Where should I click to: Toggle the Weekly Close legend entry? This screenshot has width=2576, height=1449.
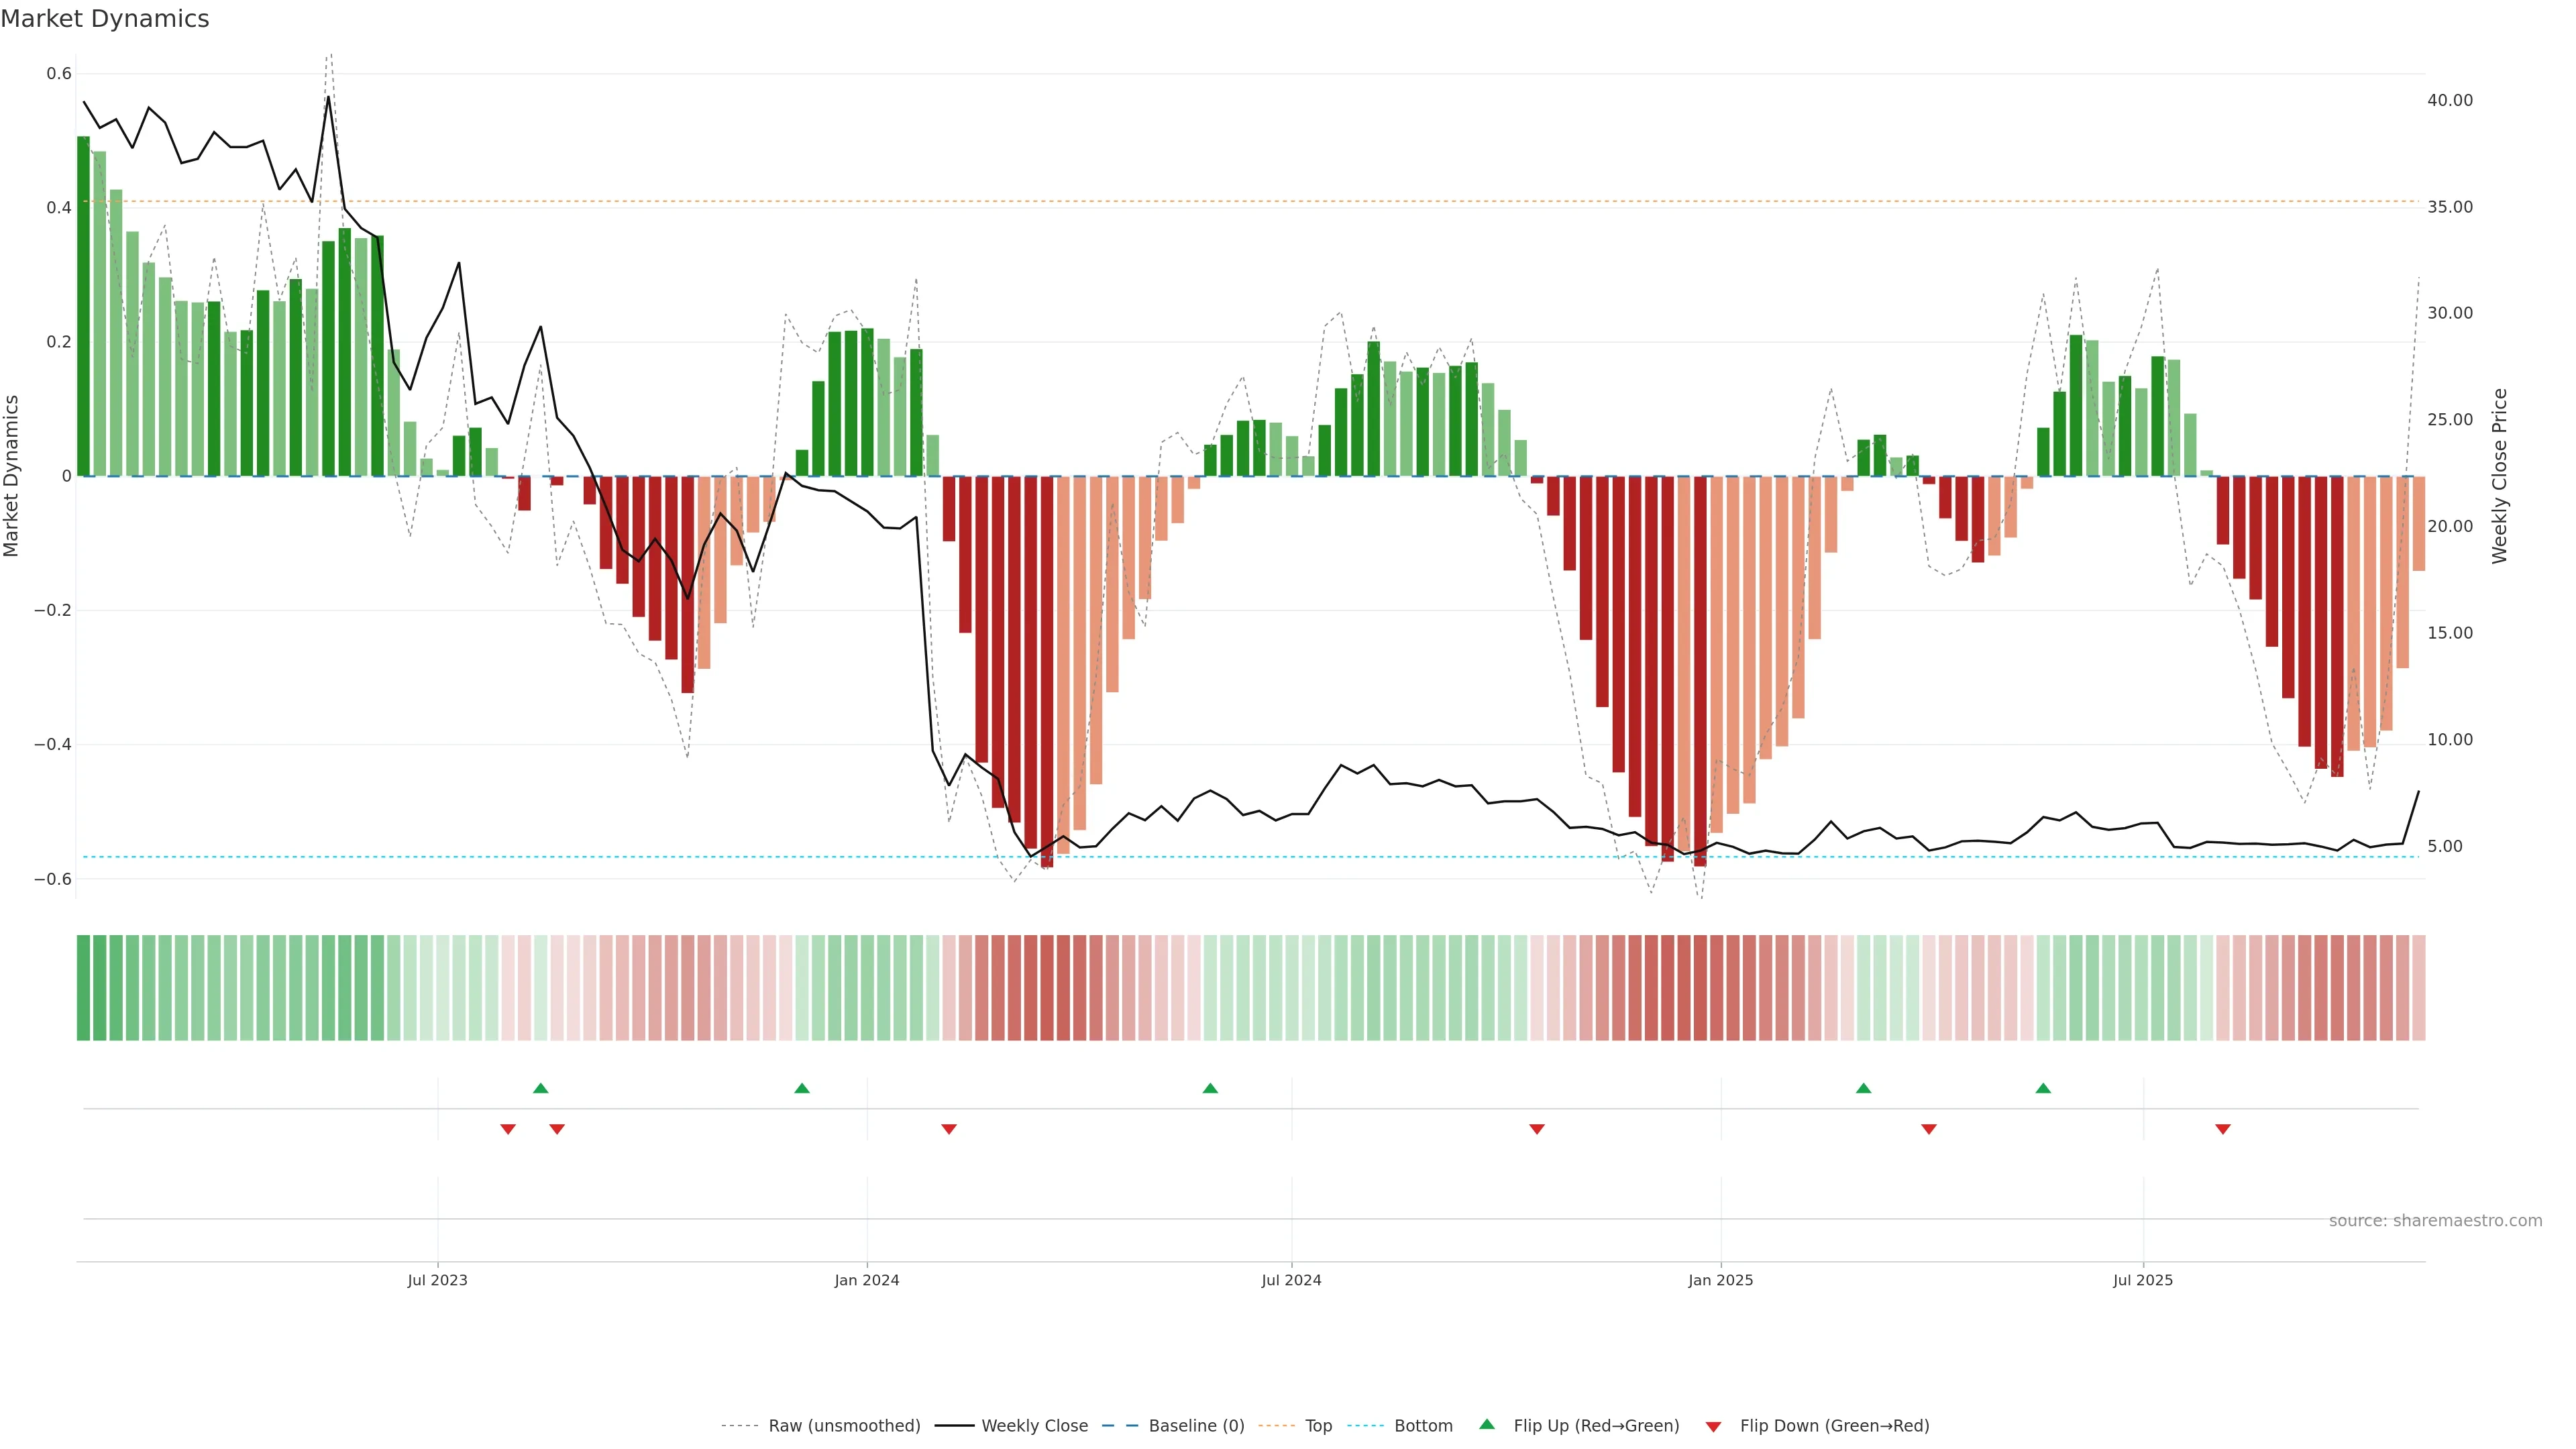click(x=1034, y=1426)
